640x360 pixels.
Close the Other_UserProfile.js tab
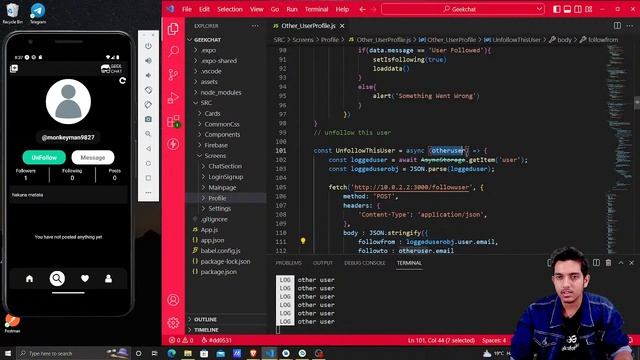(x=342, y=26)
